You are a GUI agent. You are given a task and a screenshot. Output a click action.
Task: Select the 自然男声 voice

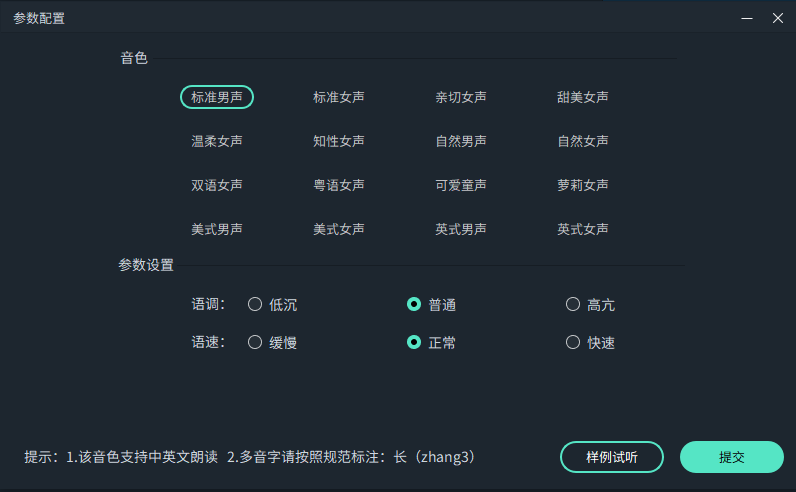tap(460, 141)
